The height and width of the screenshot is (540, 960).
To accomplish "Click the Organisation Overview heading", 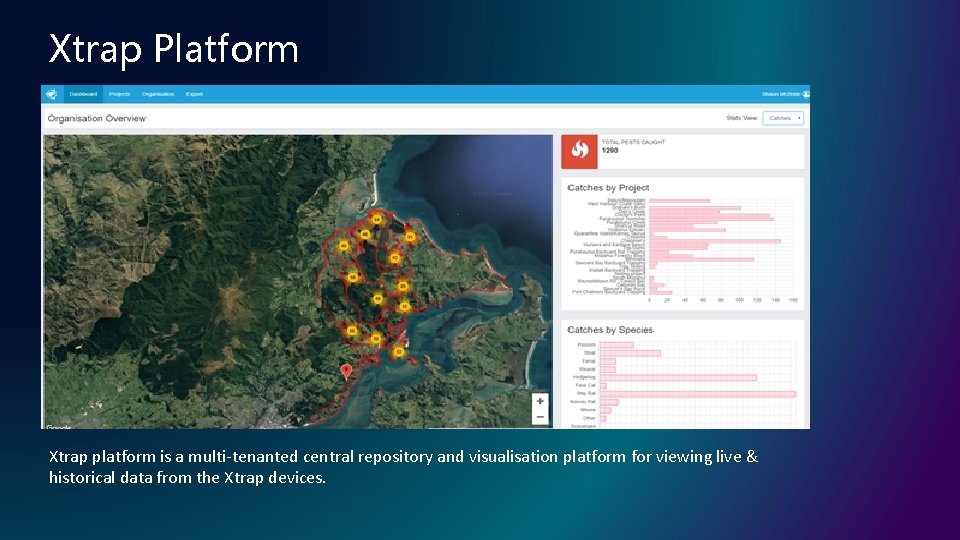I will click(x=97, y=118).
